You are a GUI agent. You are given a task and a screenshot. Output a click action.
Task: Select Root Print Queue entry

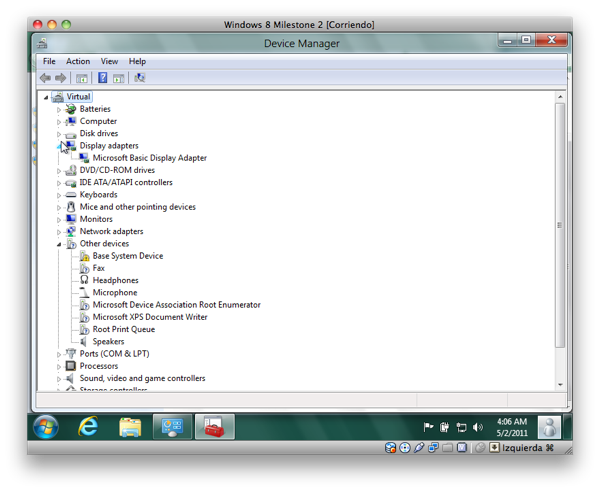tap(124, 329)
